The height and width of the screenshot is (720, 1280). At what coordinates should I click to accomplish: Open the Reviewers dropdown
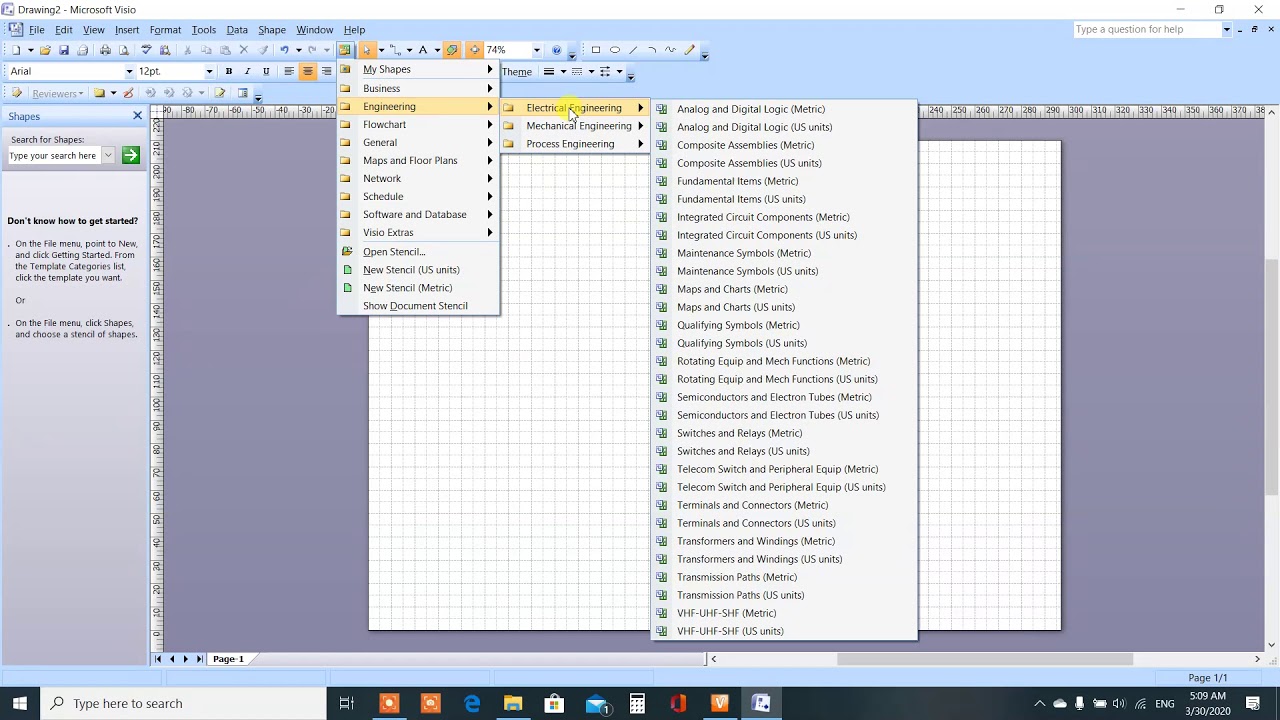(x=56, y=93)
